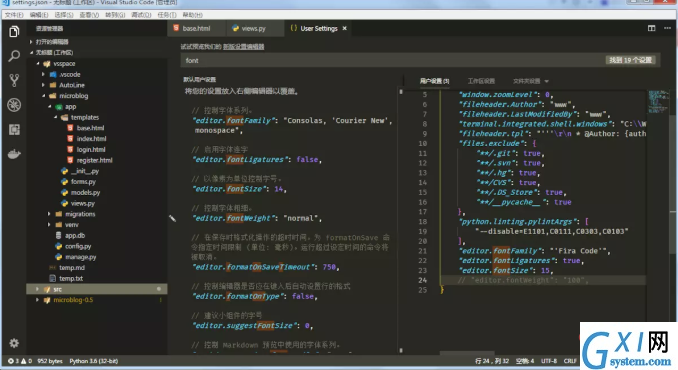
Task: Open the editor more actions ellipsis
Action: 667,28
